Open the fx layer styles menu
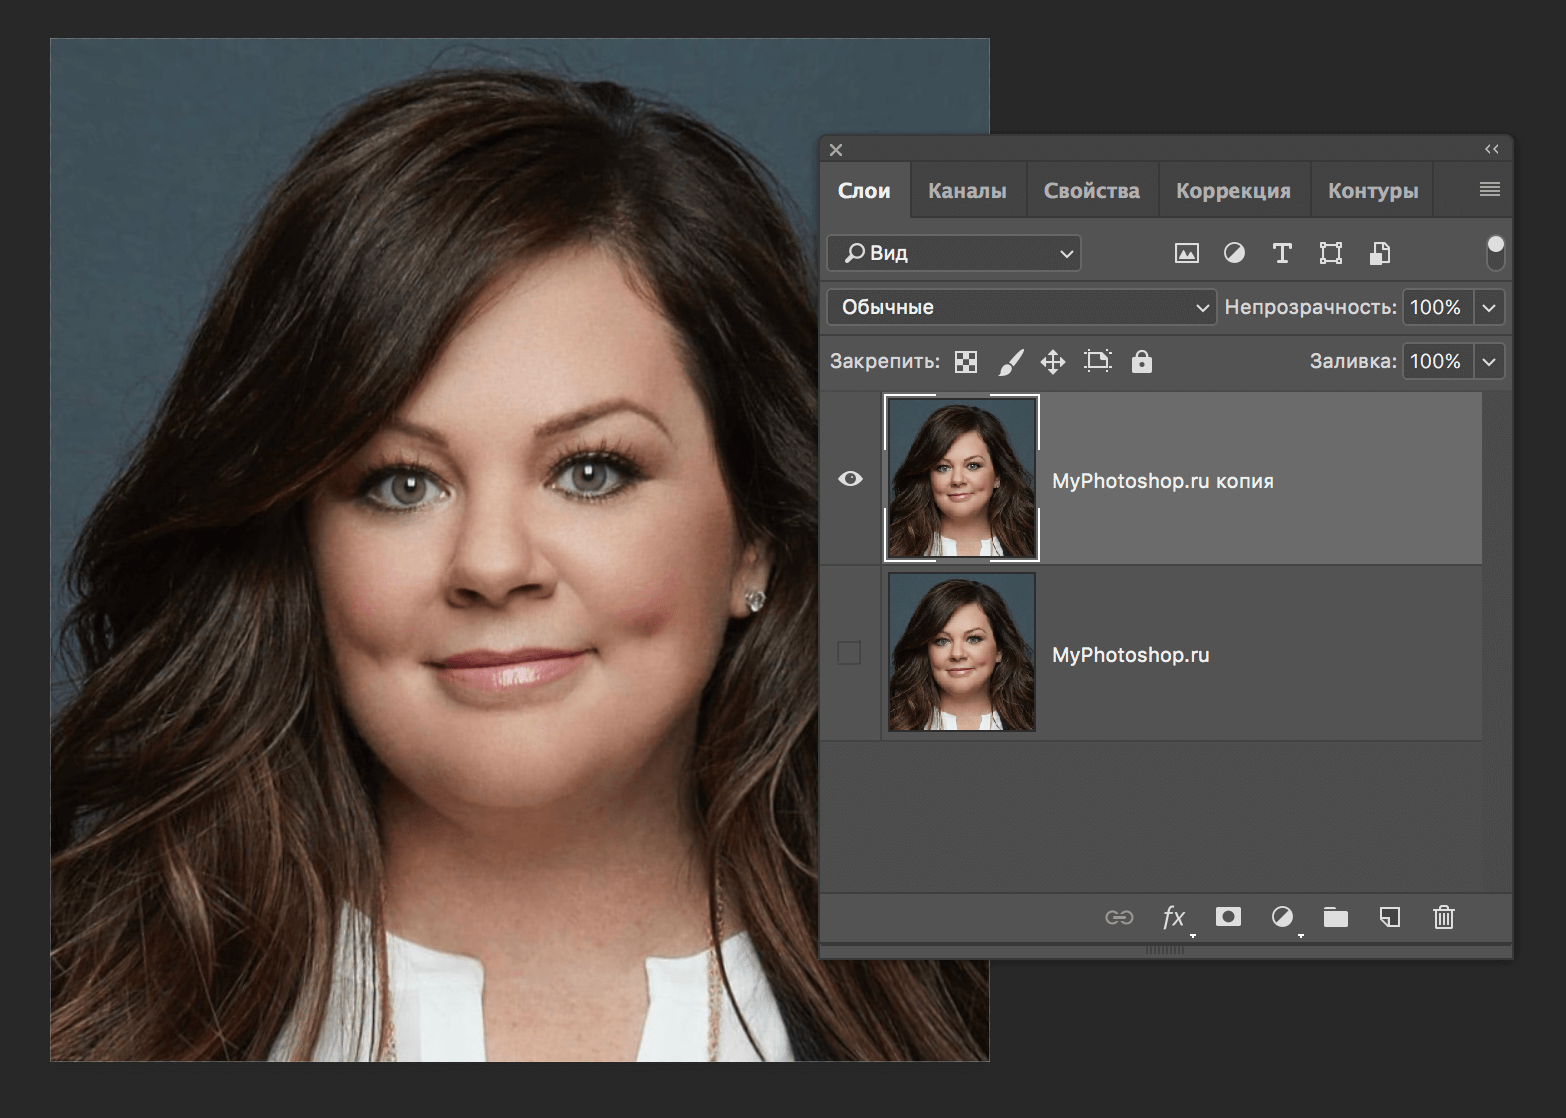 [1174, 917]
